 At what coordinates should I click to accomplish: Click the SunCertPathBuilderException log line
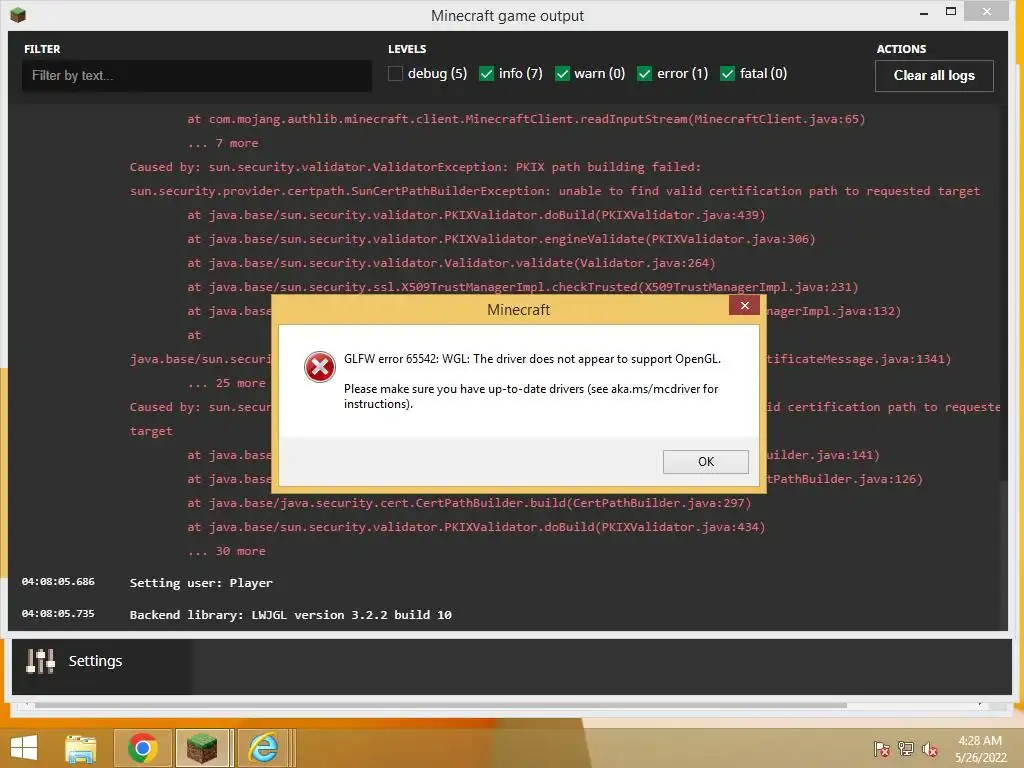click(x=555, y=191)
